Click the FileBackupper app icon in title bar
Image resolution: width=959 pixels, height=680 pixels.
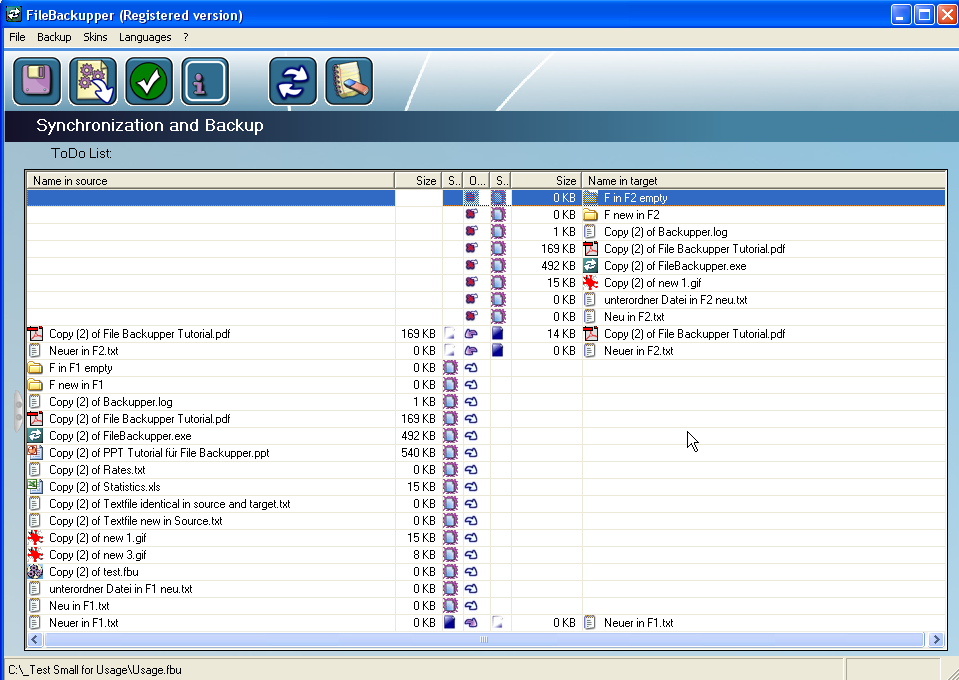point(14,14)
